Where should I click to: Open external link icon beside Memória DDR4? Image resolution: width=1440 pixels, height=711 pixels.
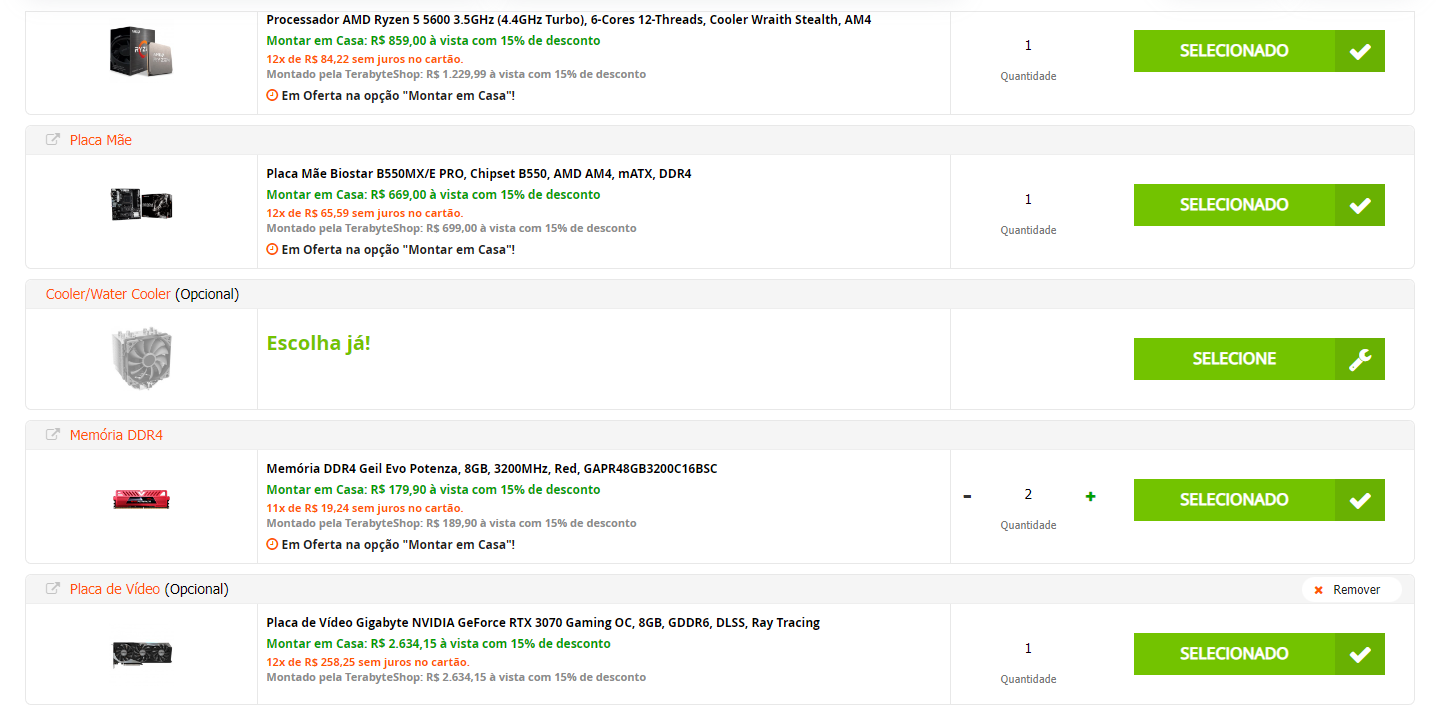pyautogui.click(x=53, y=435)
